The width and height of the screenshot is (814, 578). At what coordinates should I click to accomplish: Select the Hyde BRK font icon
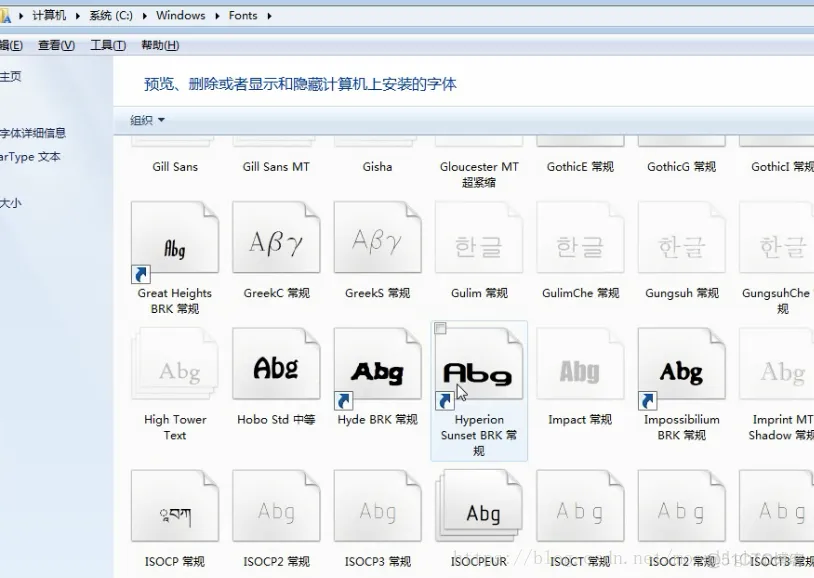(x=377, y=364)
